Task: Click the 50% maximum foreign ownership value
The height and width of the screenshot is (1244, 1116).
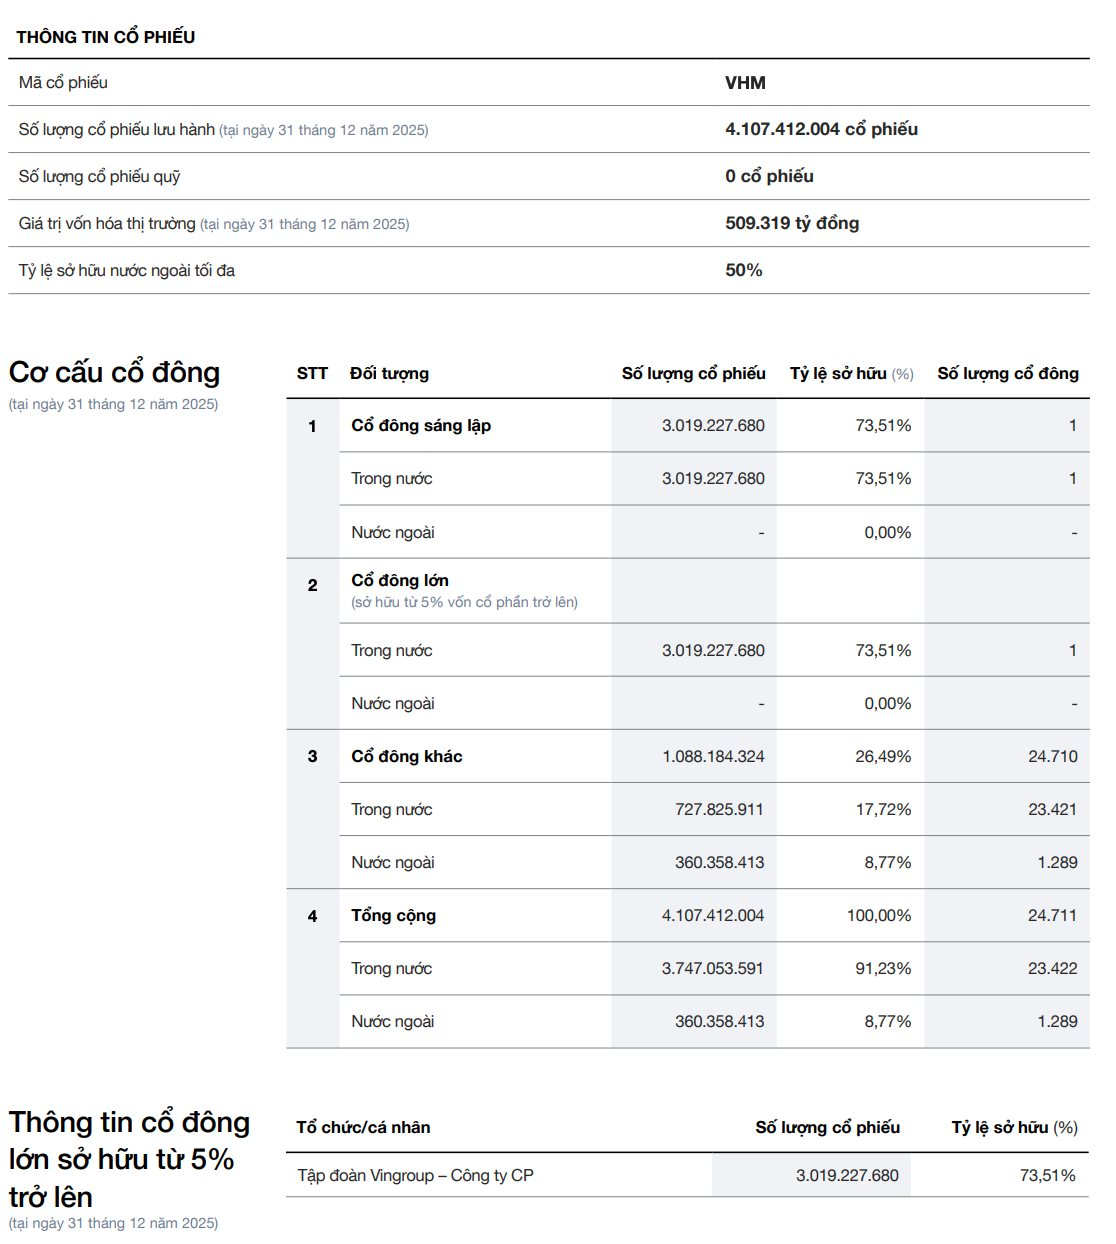Action: coord(744,270)
